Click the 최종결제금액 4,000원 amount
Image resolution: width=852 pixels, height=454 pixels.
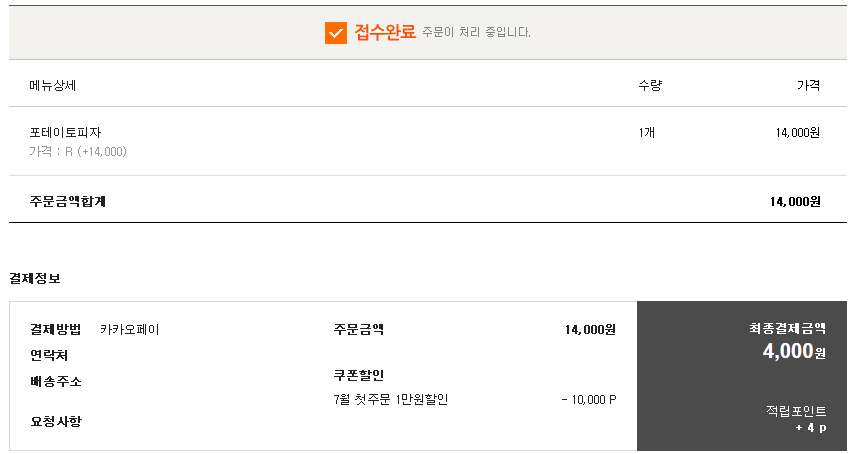[x=794, y=351]
